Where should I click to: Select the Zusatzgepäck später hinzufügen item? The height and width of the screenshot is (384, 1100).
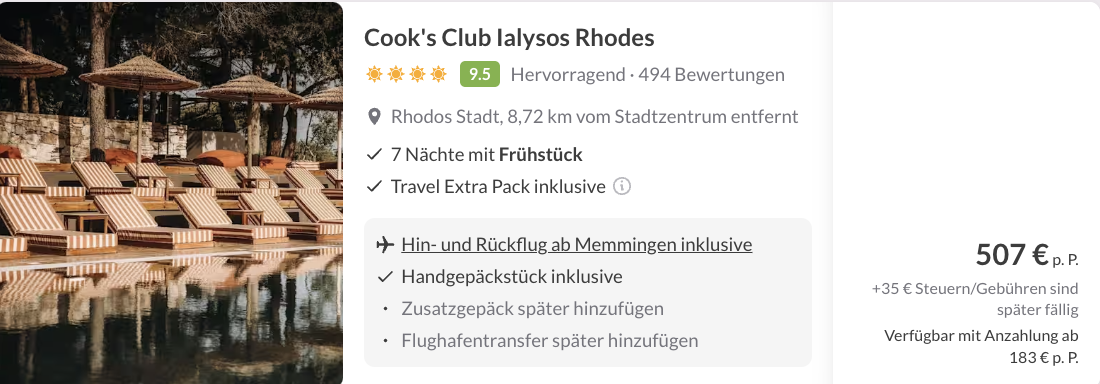click(x=532, y=309)
